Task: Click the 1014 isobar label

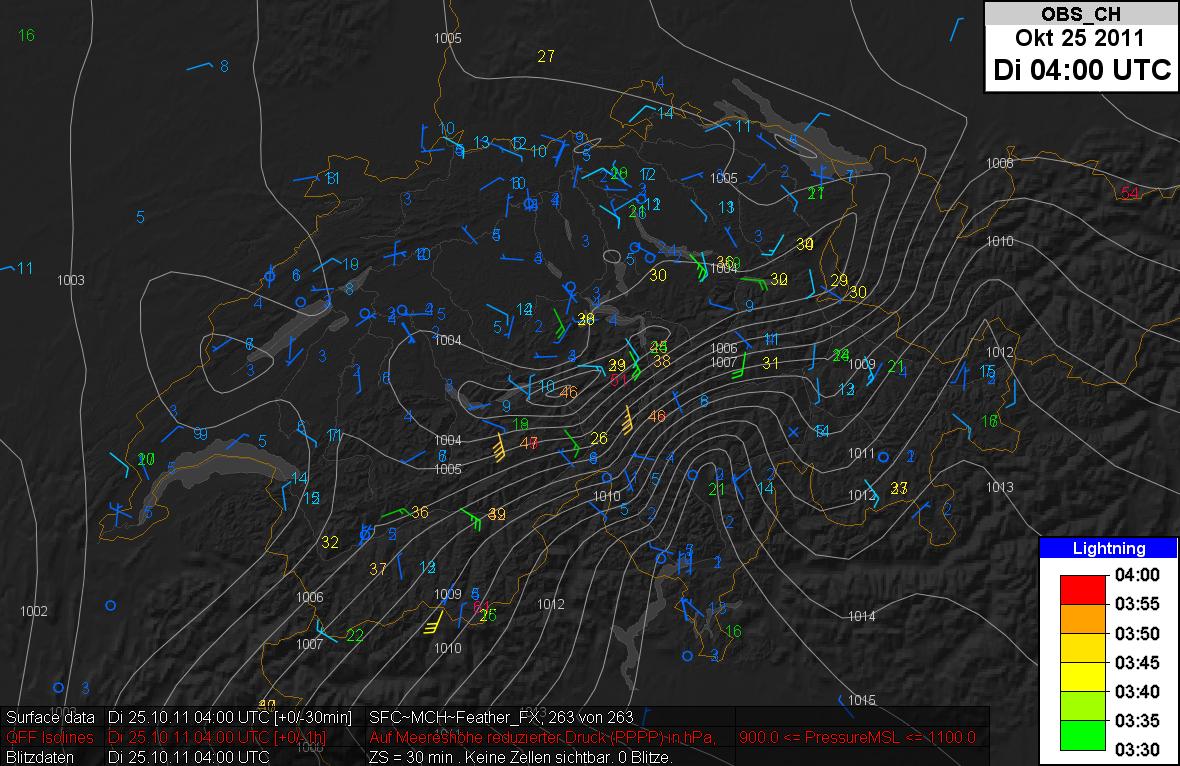Action: click(861, 616)
